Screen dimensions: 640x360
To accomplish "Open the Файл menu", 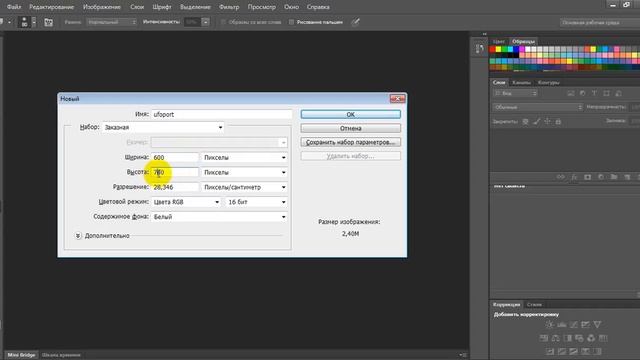I will click(14, 7).
